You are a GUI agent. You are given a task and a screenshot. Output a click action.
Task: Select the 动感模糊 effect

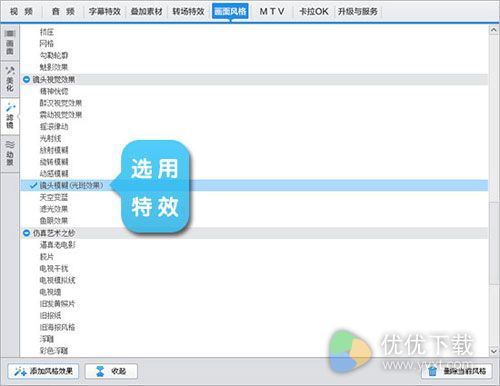coord(54,174)
